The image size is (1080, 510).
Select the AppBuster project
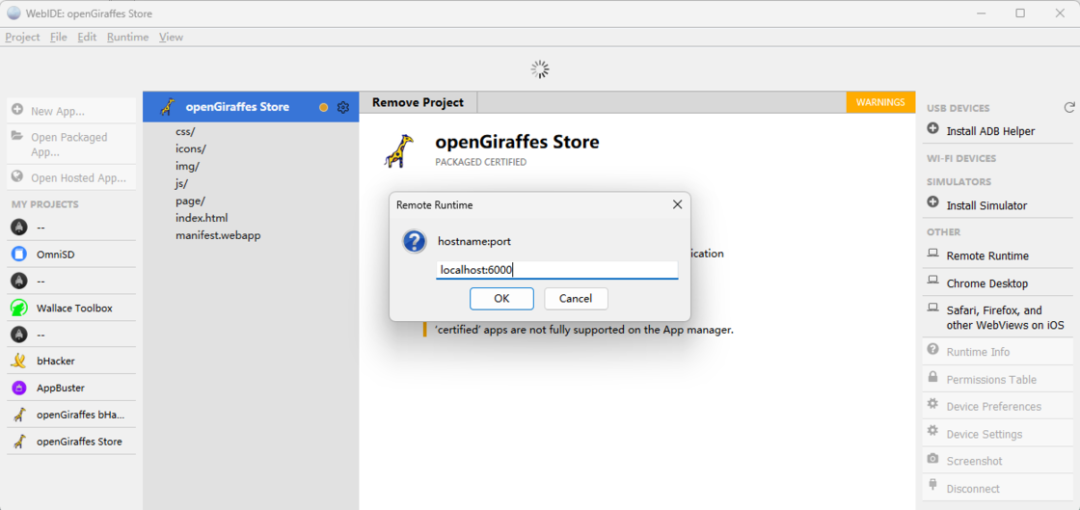72,388
